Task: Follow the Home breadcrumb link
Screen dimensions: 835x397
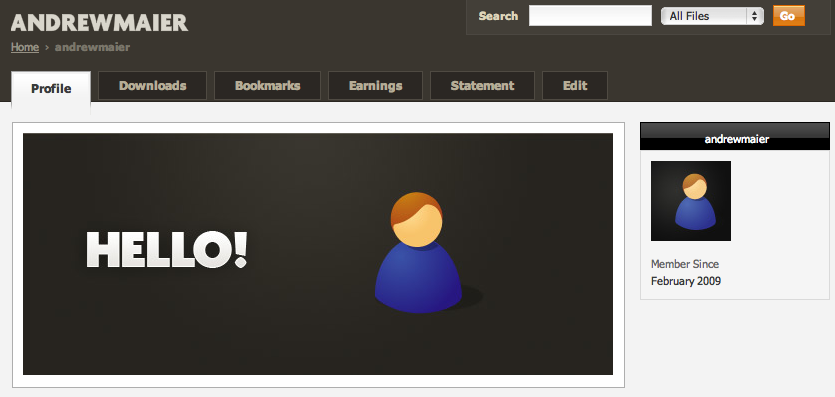Action: click(25, 47)
